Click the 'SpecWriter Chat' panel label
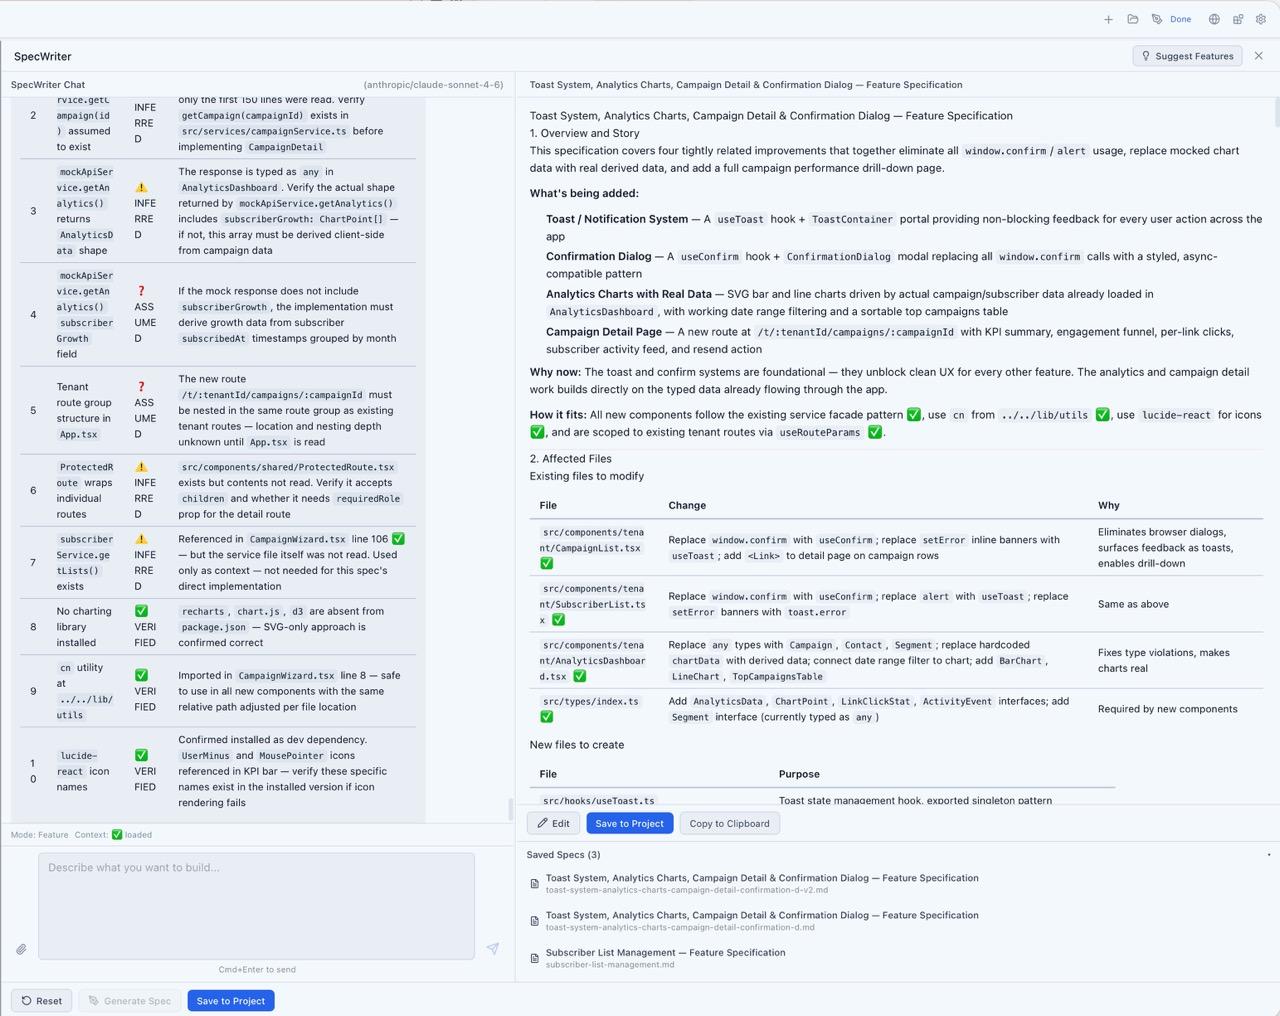 48,85
